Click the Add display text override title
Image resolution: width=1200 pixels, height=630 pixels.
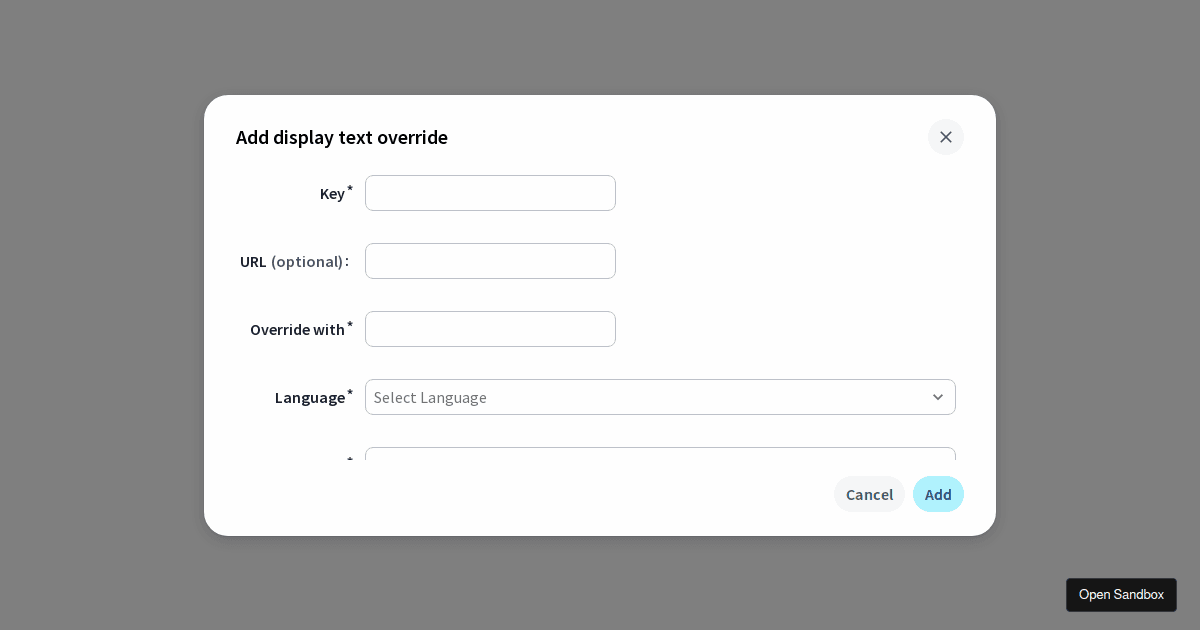click(x=342, y=137)
